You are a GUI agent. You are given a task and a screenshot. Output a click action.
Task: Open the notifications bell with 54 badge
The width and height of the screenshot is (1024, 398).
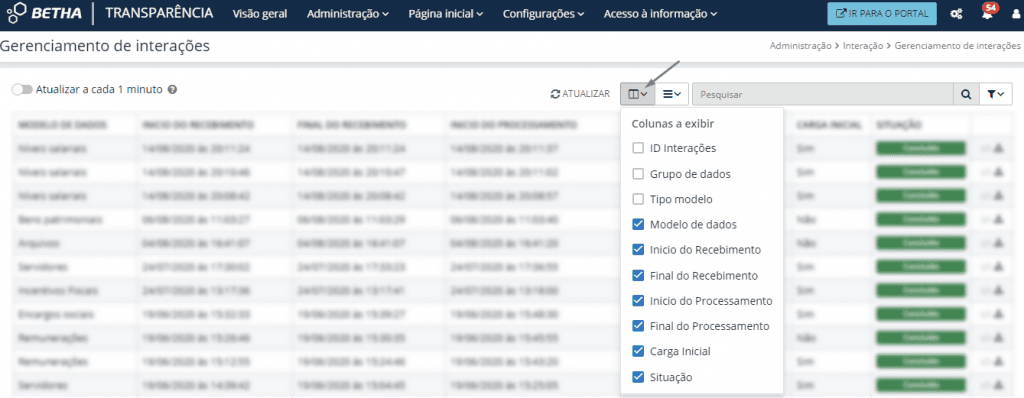[987, 12]
